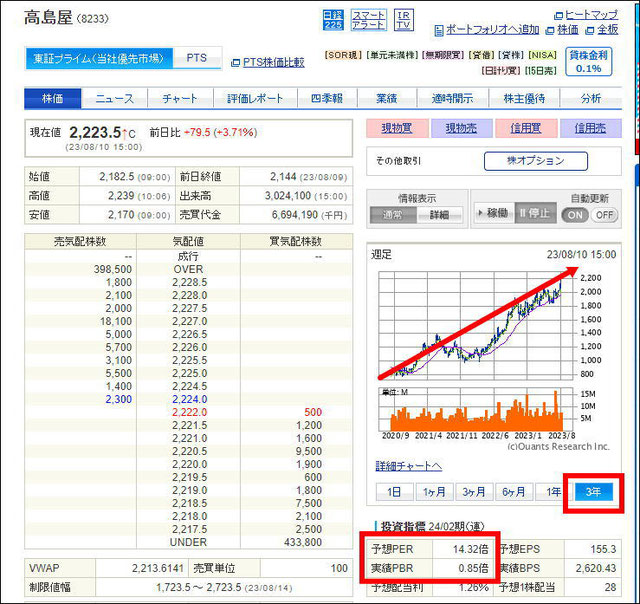
Task: Open the IR TV icon
Action: tap(403, 20)
